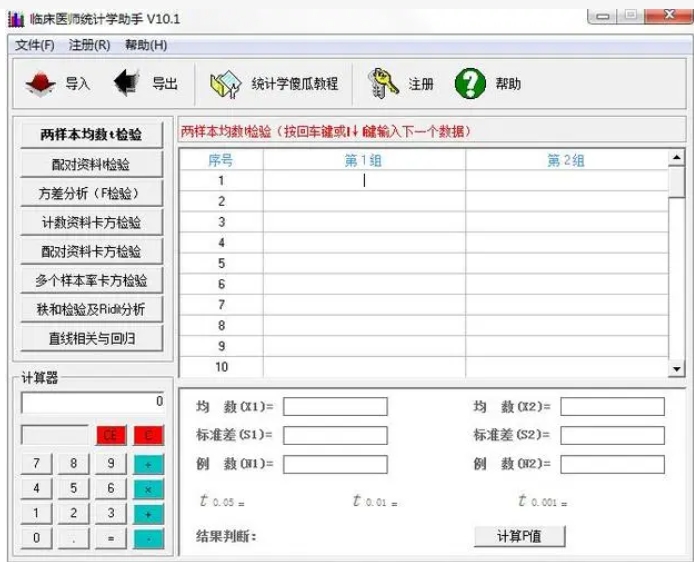
Task: Click the calculator decimal point key
Action: (73, 538)
